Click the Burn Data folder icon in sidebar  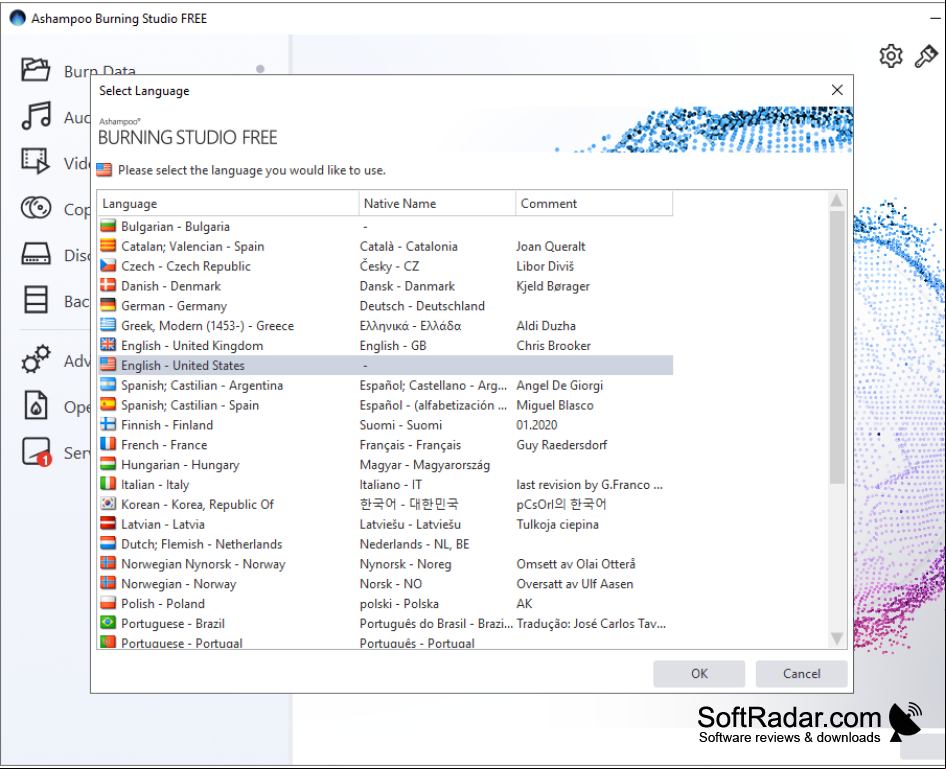click(x=36, y=69)
